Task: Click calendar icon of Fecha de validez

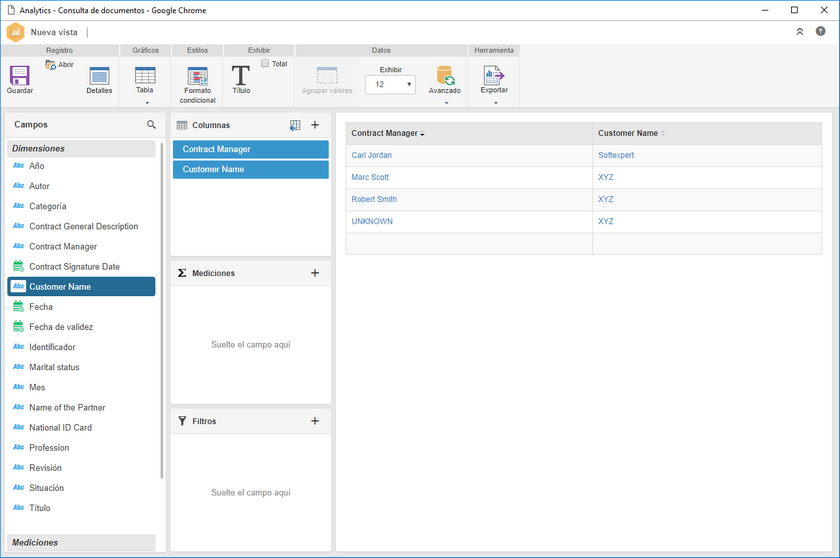Action: pos(18,326)
